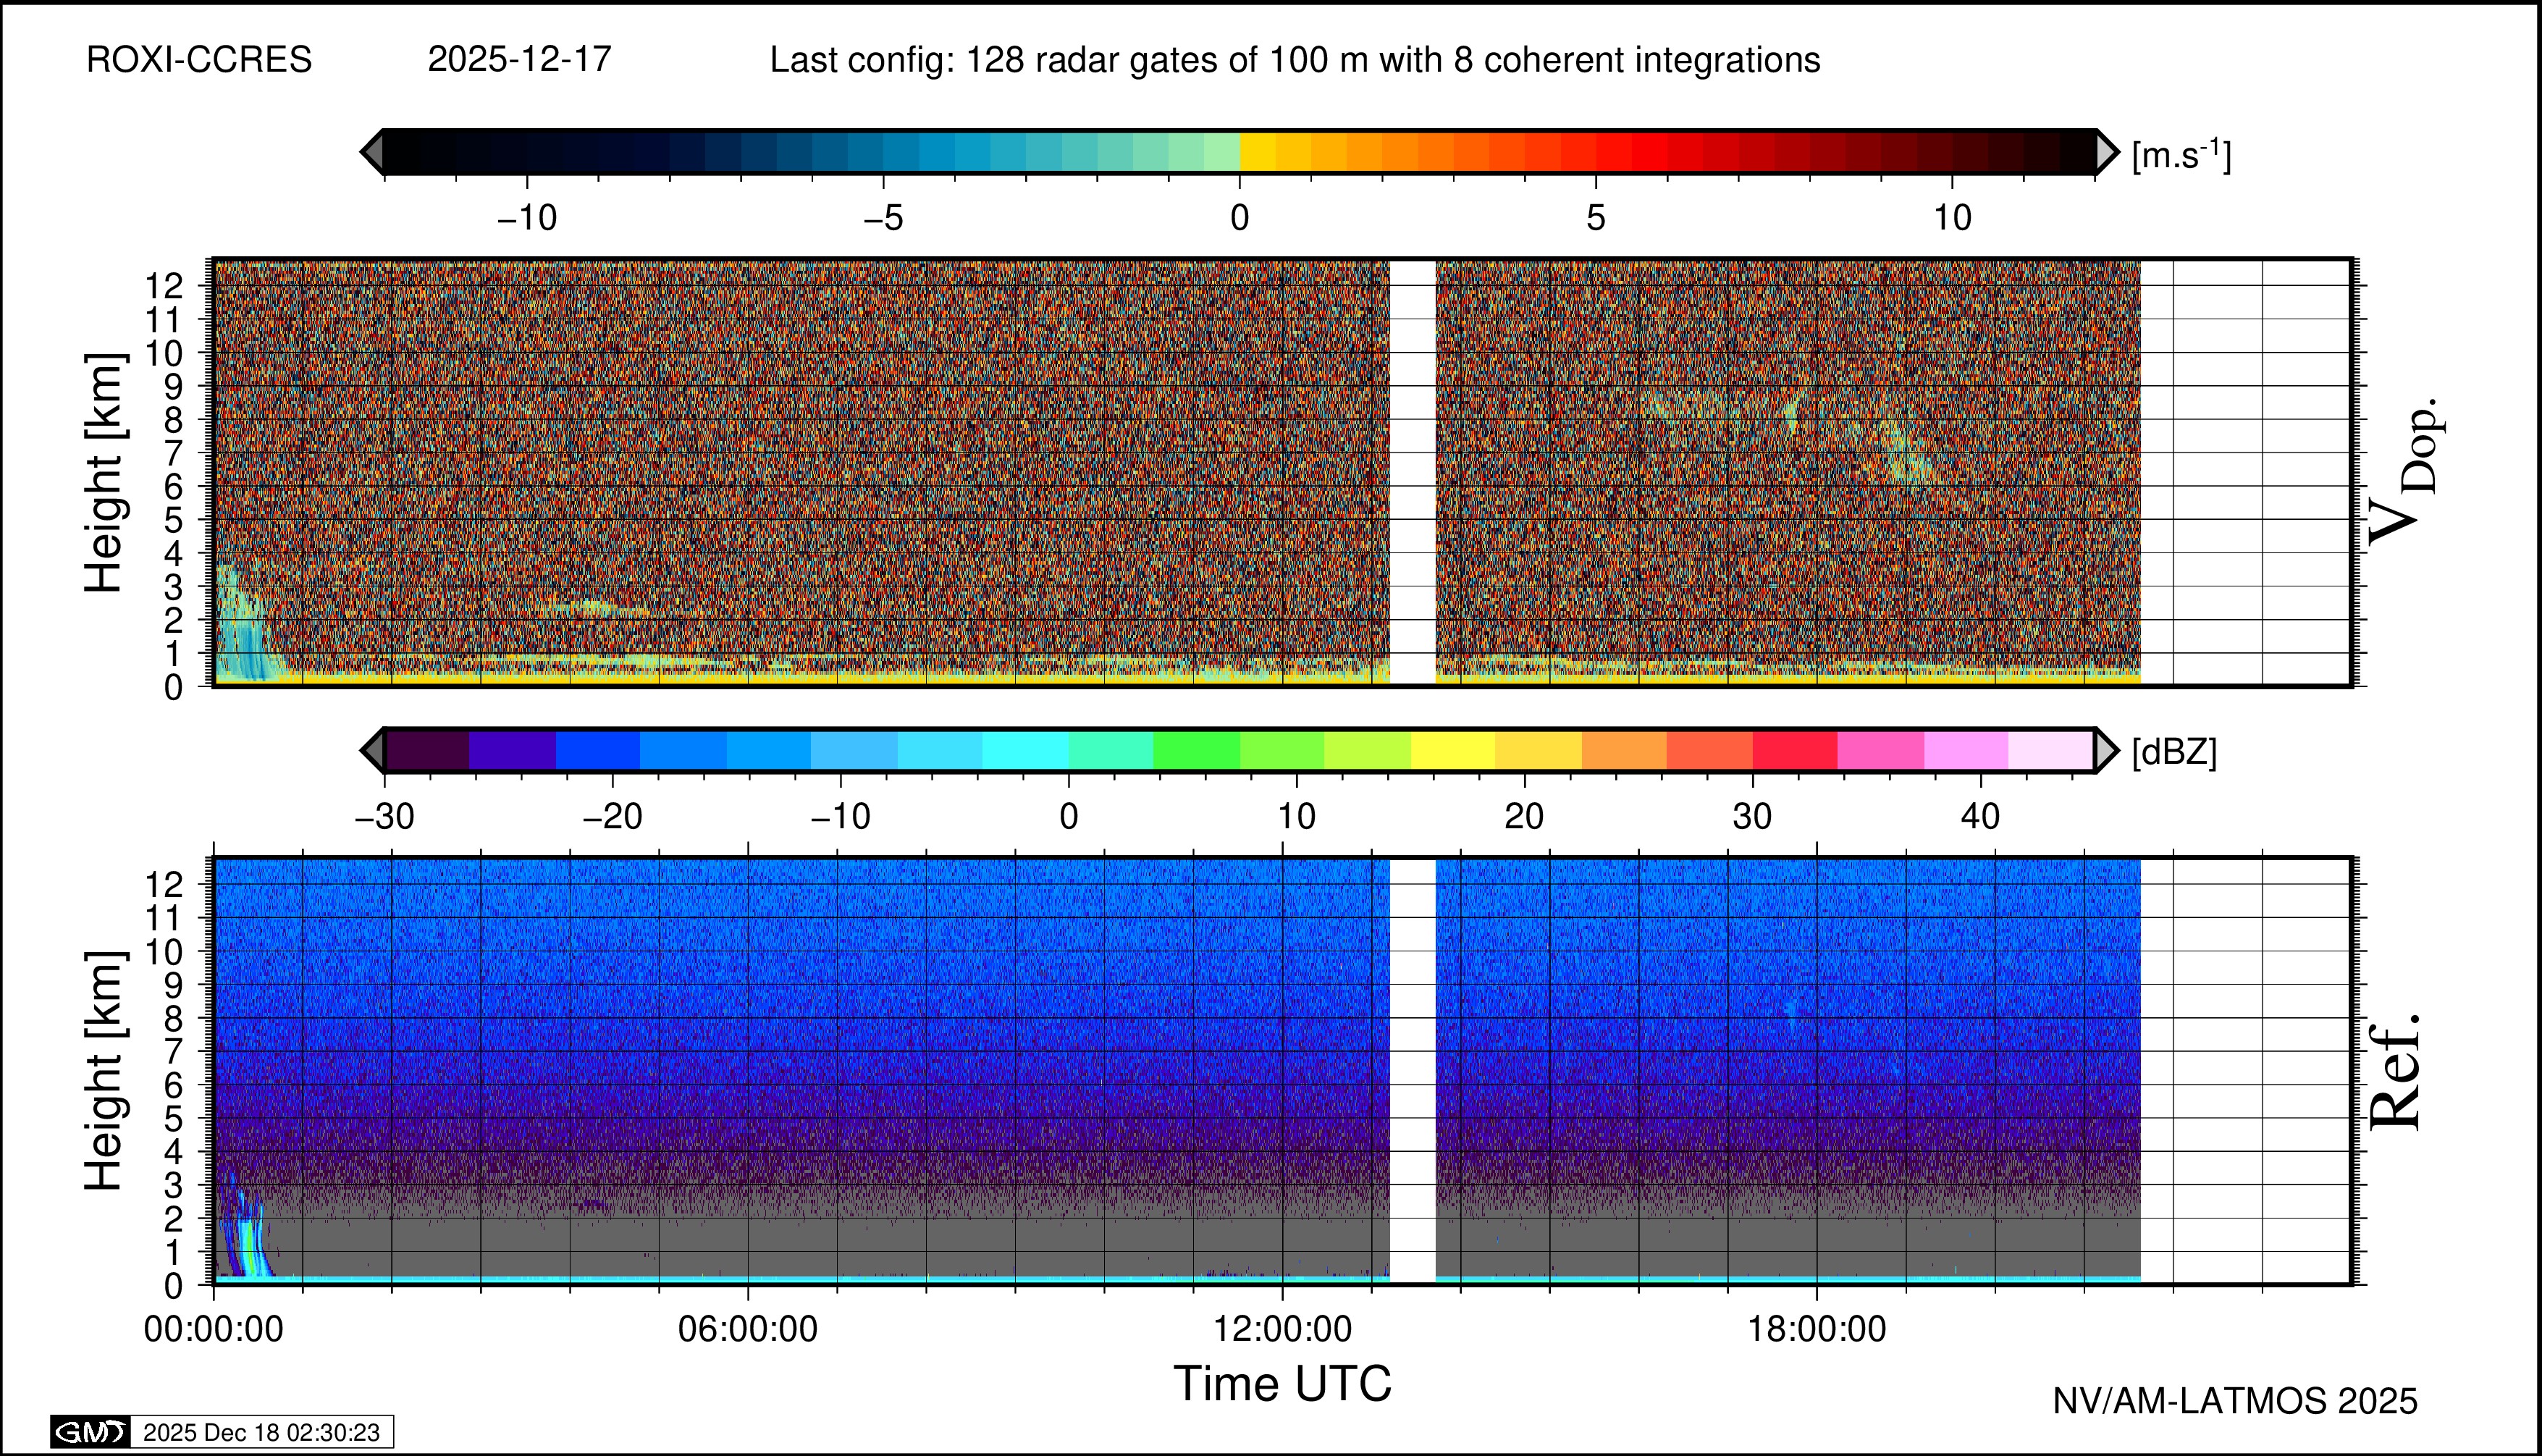Click the [dBZ] unit label
Viewport: 2542px width, 1456px height.
[x=2174, y=752]
